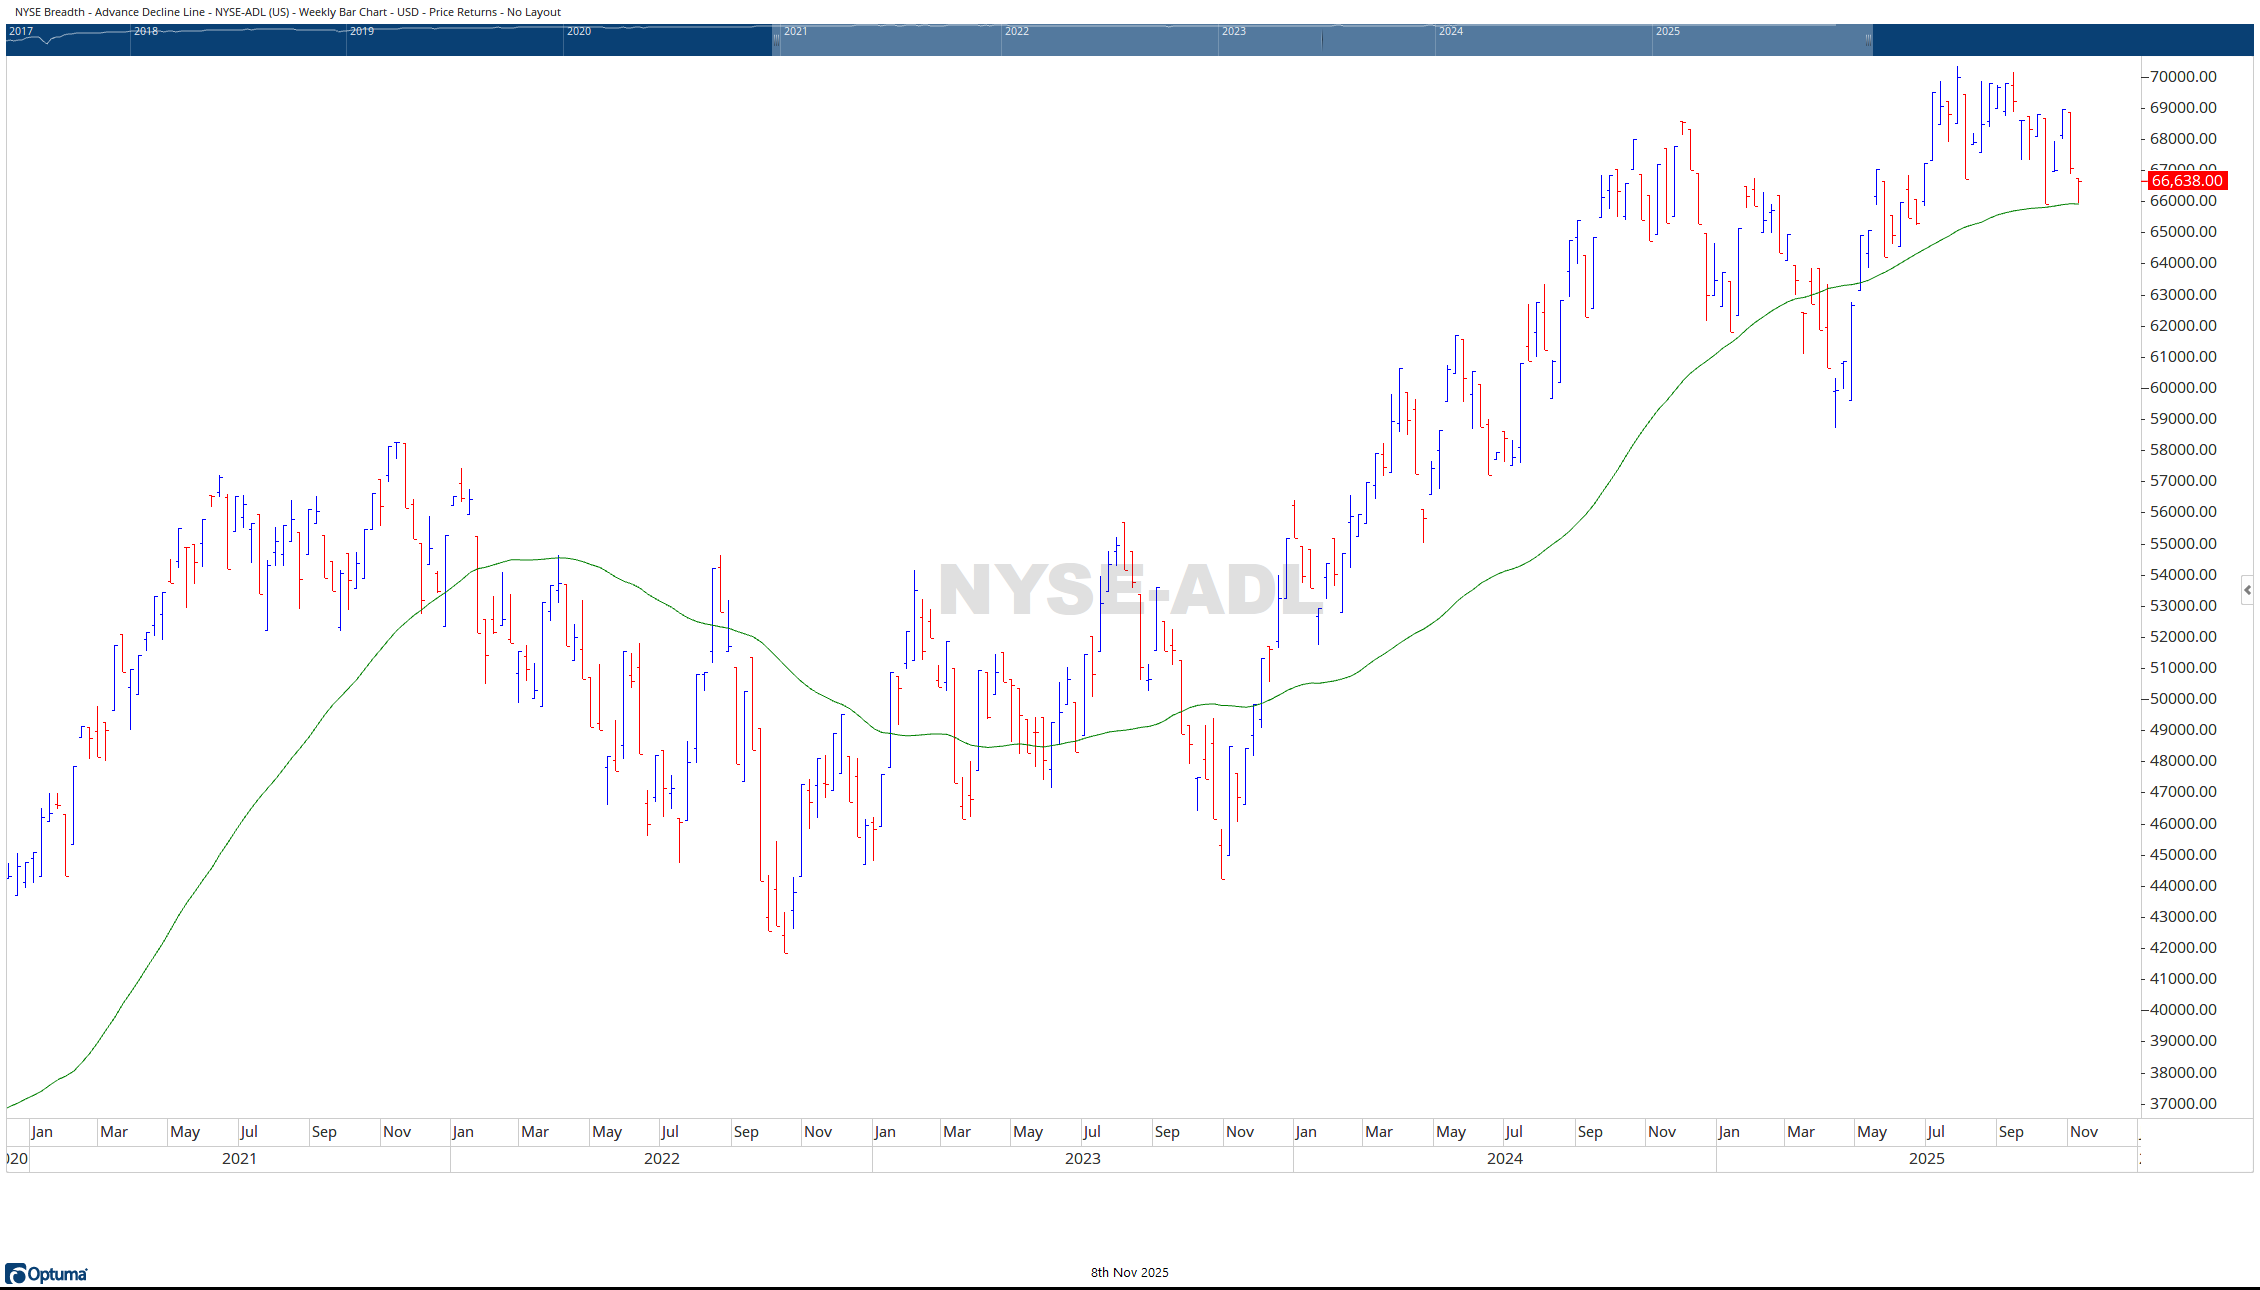This screenshot has height=1290, width=2260.
Task: Click the 37000.00 price scale label
Action: click(2183, 1104)
